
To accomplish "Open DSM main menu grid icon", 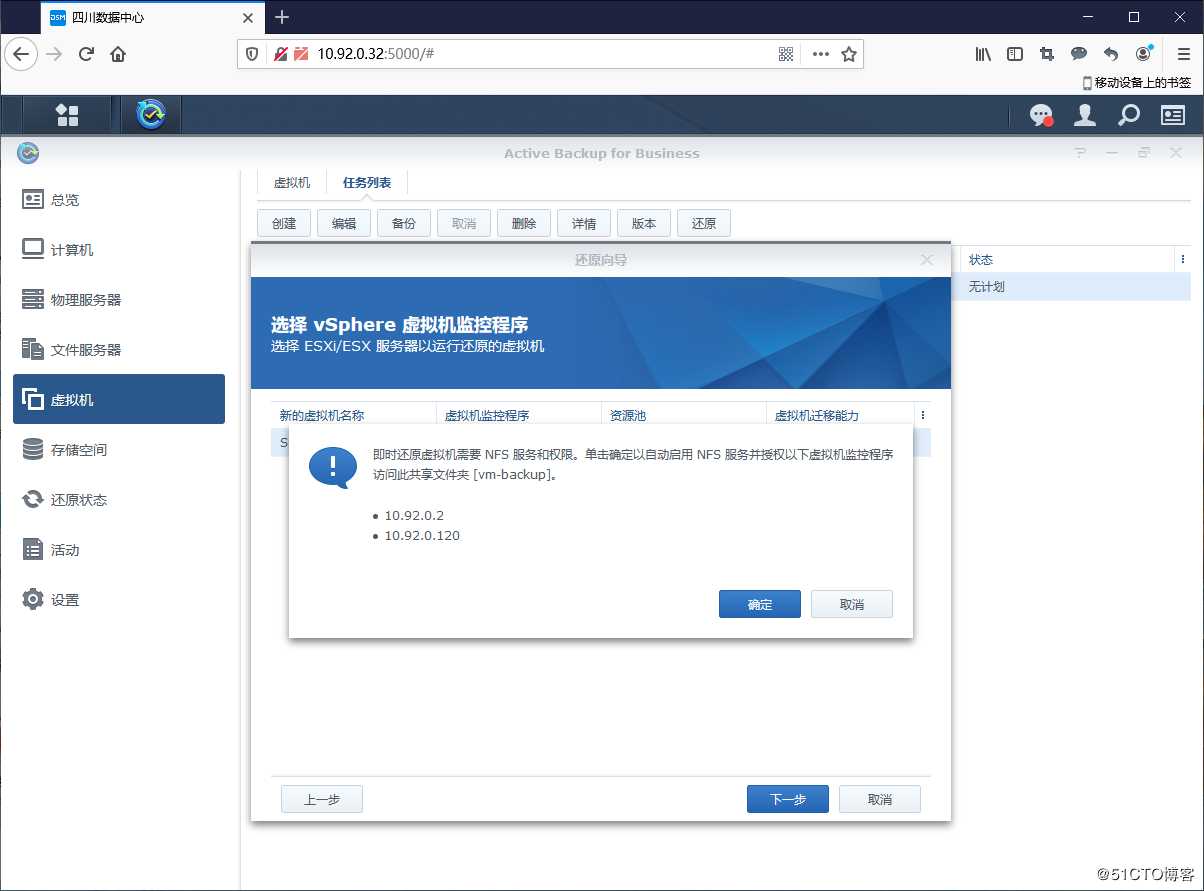I will tap(67, 115).
